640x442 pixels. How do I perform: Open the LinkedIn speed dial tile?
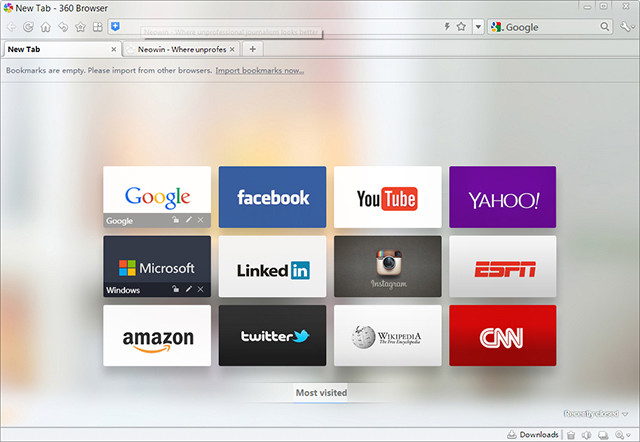[x=272, y=266]
